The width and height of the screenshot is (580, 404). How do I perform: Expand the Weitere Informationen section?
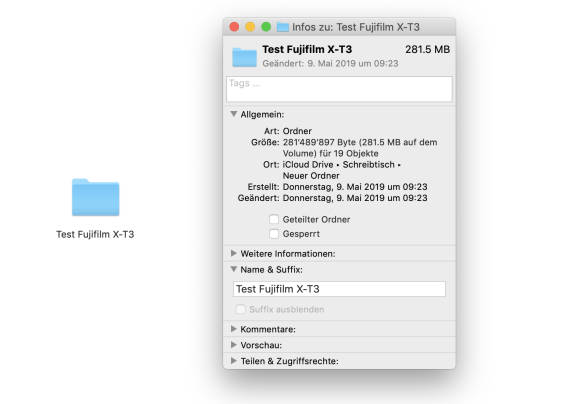[x=233, y=253]
